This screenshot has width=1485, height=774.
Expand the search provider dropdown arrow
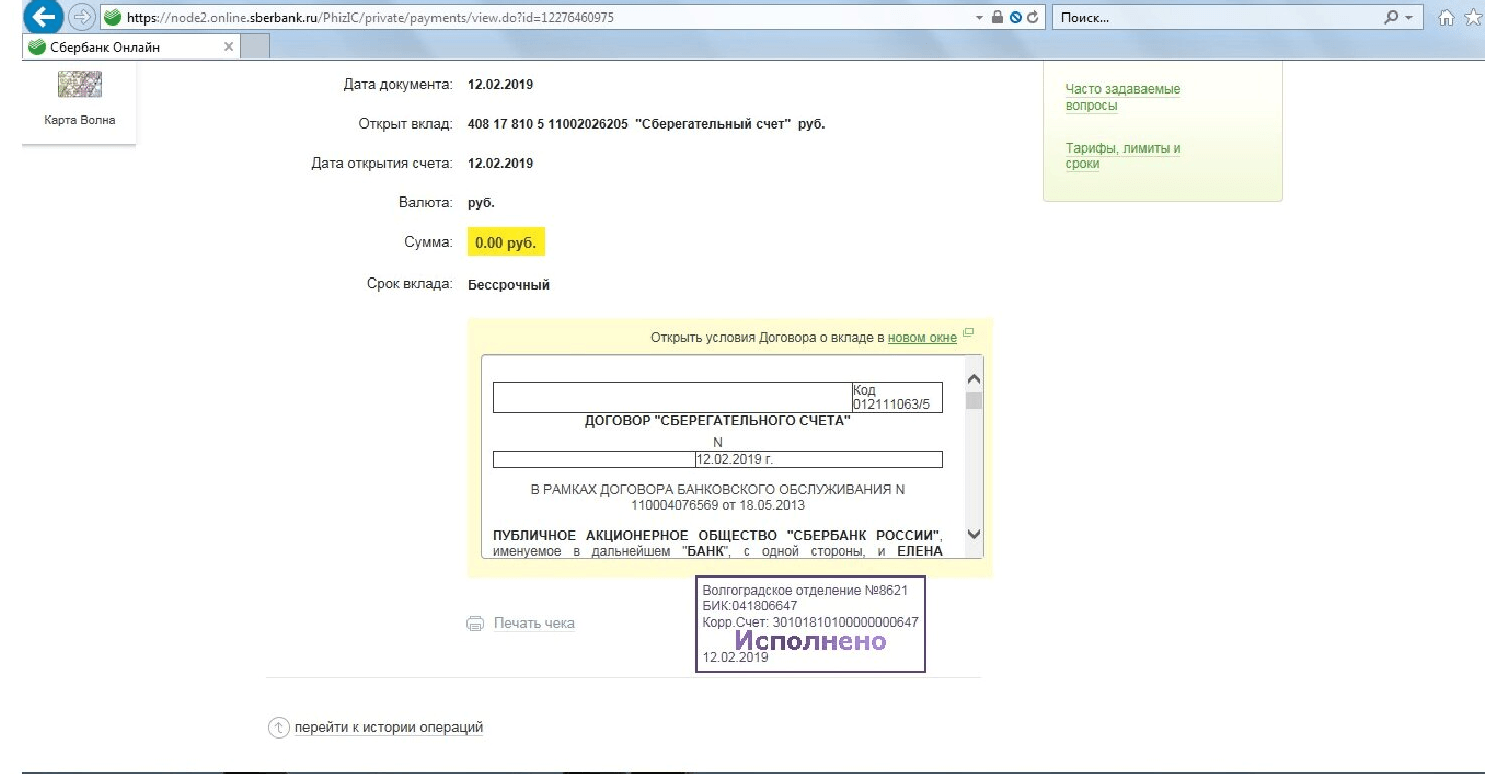tap(1409, 18)
